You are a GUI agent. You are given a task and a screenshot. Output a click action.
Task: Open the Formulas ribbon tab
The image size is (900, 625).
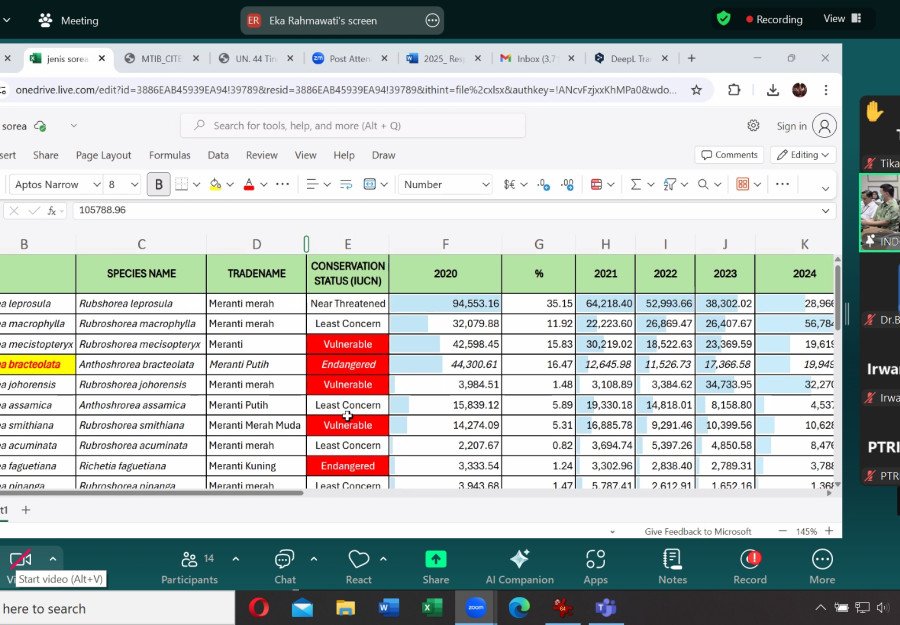click(x=169, y=155)
